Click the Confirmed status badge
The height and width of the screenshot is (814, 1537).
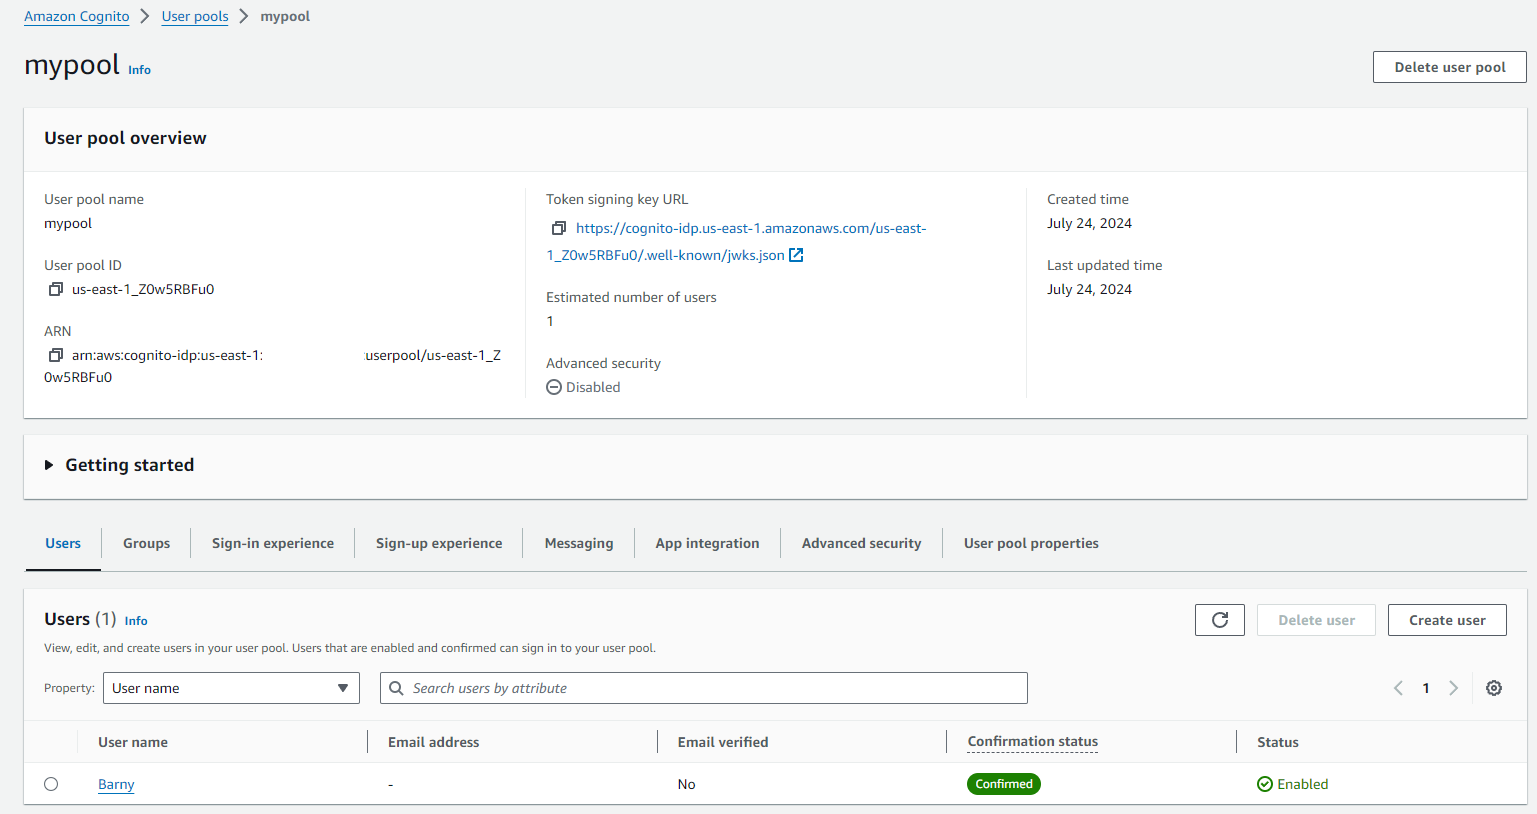(1004, 784)
